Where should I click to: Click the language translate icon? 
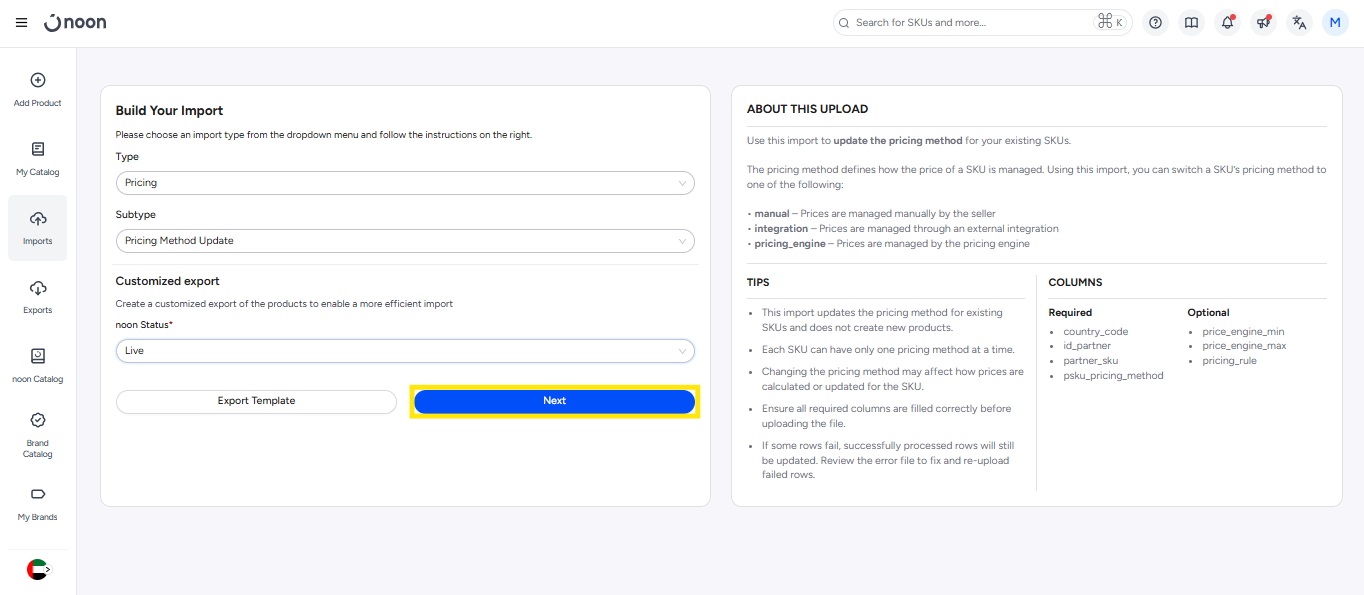1299,23
